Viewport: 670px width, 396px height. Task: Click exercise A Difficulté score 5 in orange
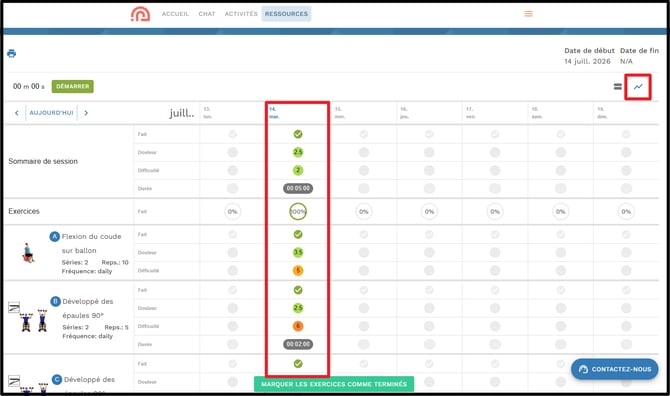pos(298,270)
